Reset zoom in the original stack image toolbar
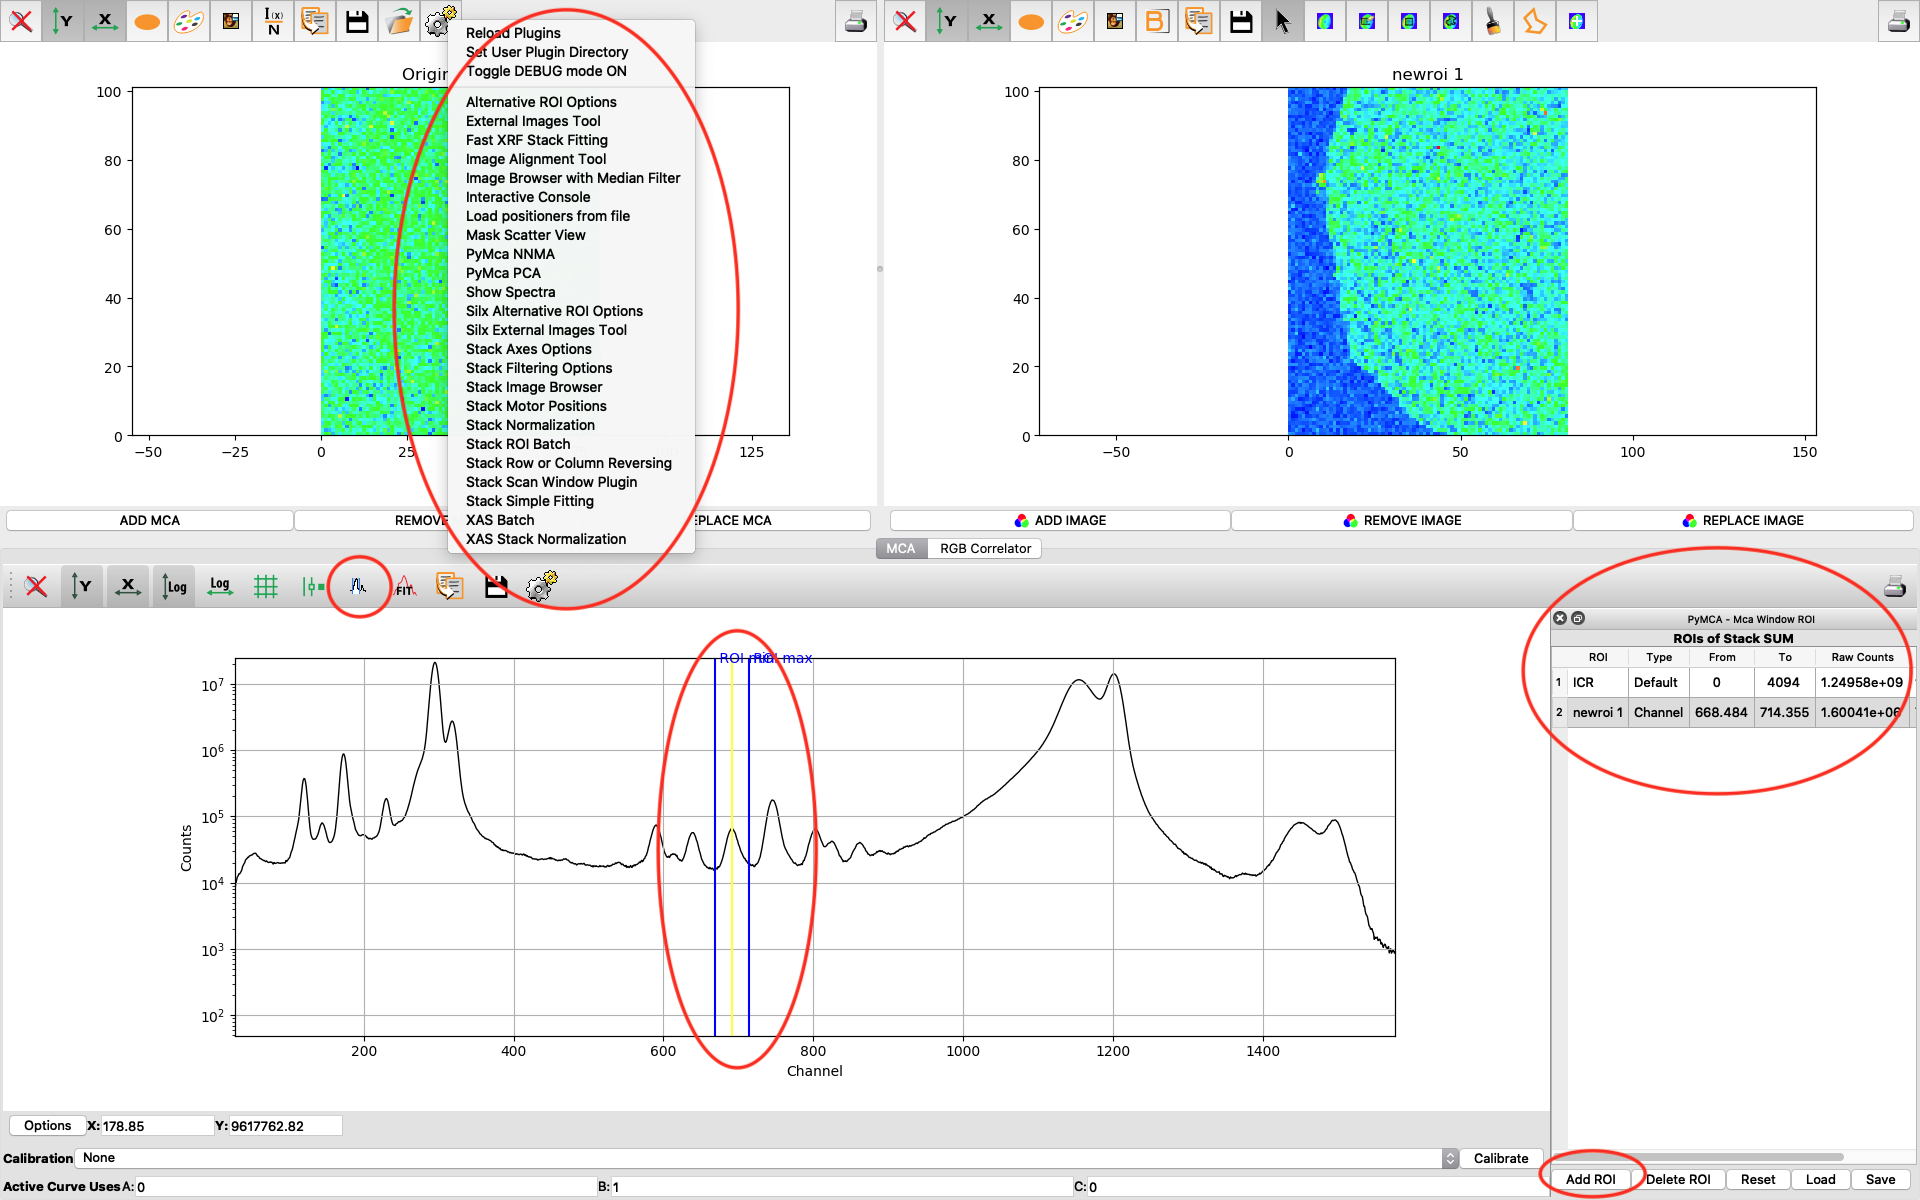Viewport: 1920px width, 1200px height. 21,21
